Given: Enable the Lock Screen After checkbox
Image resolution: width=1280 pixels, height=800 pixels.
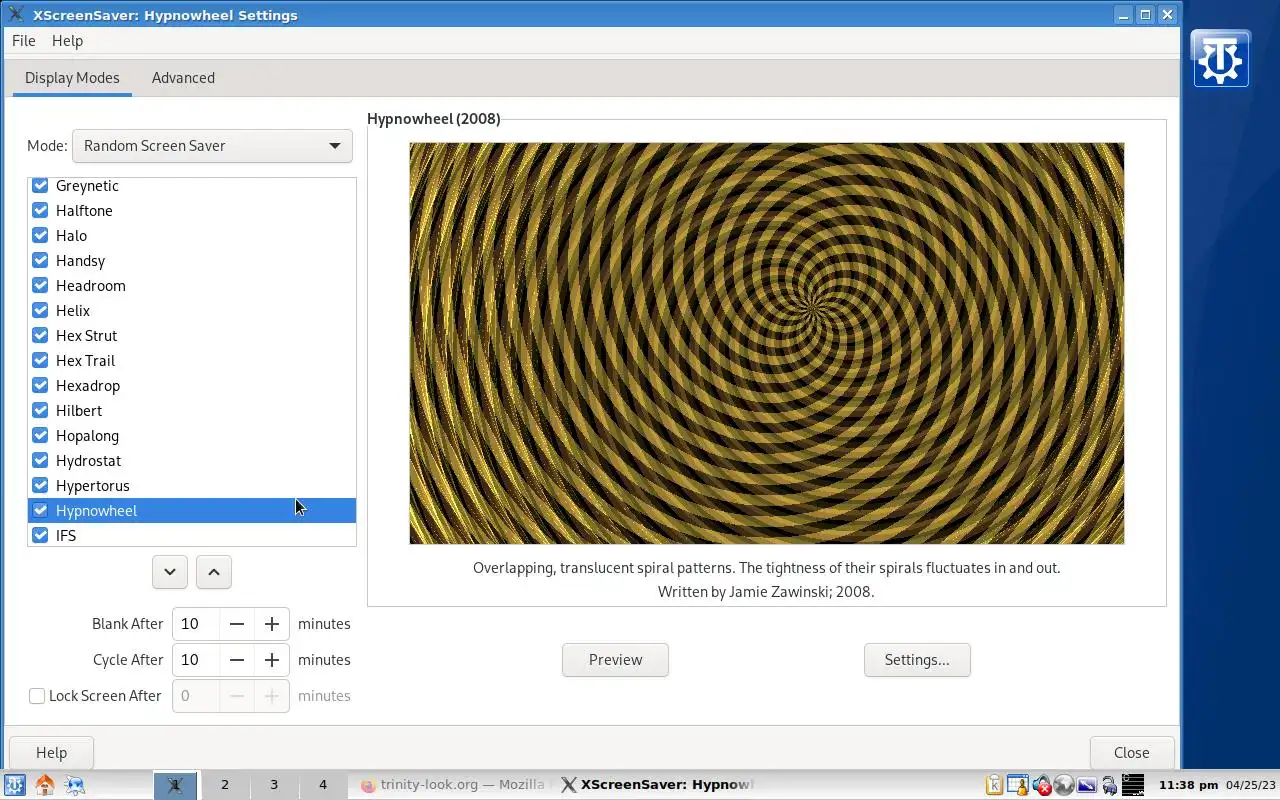Looking at the screenshot, I should (x=37, y=696).
